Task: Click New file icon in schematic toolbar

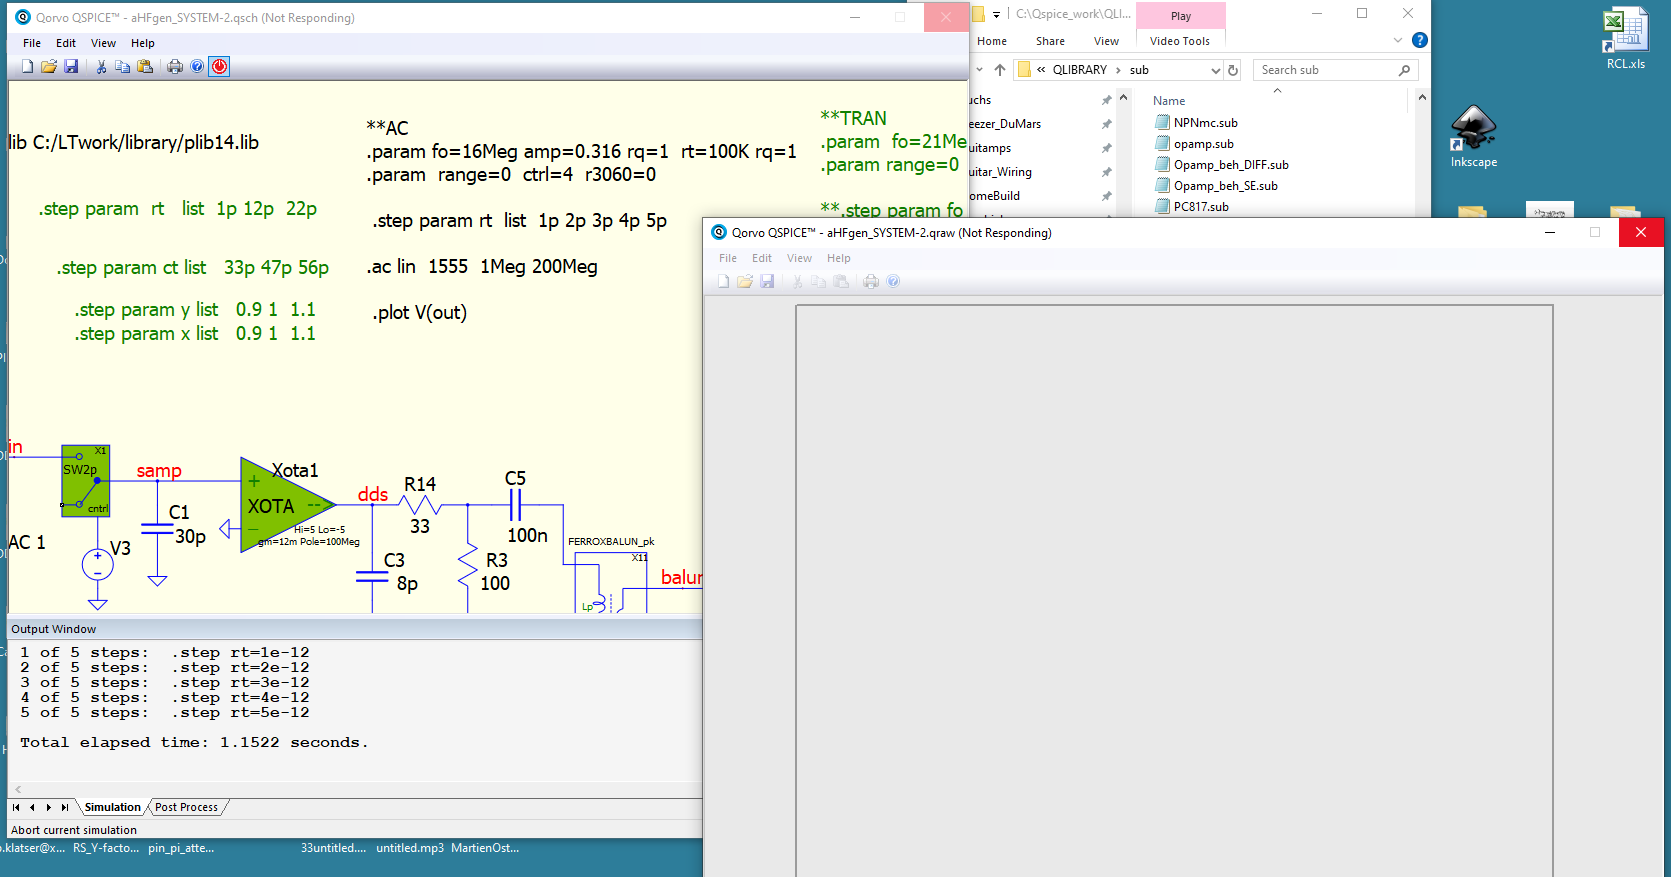Action: pos(27,67)
